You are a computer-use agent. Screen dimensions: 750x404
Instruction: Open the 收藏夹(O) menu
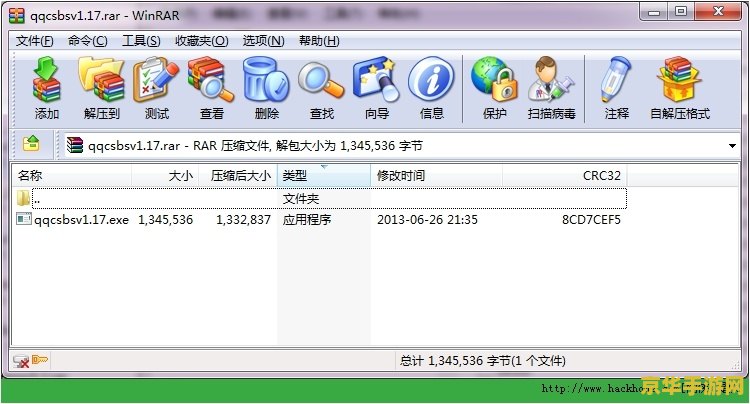tap(201, 41)
